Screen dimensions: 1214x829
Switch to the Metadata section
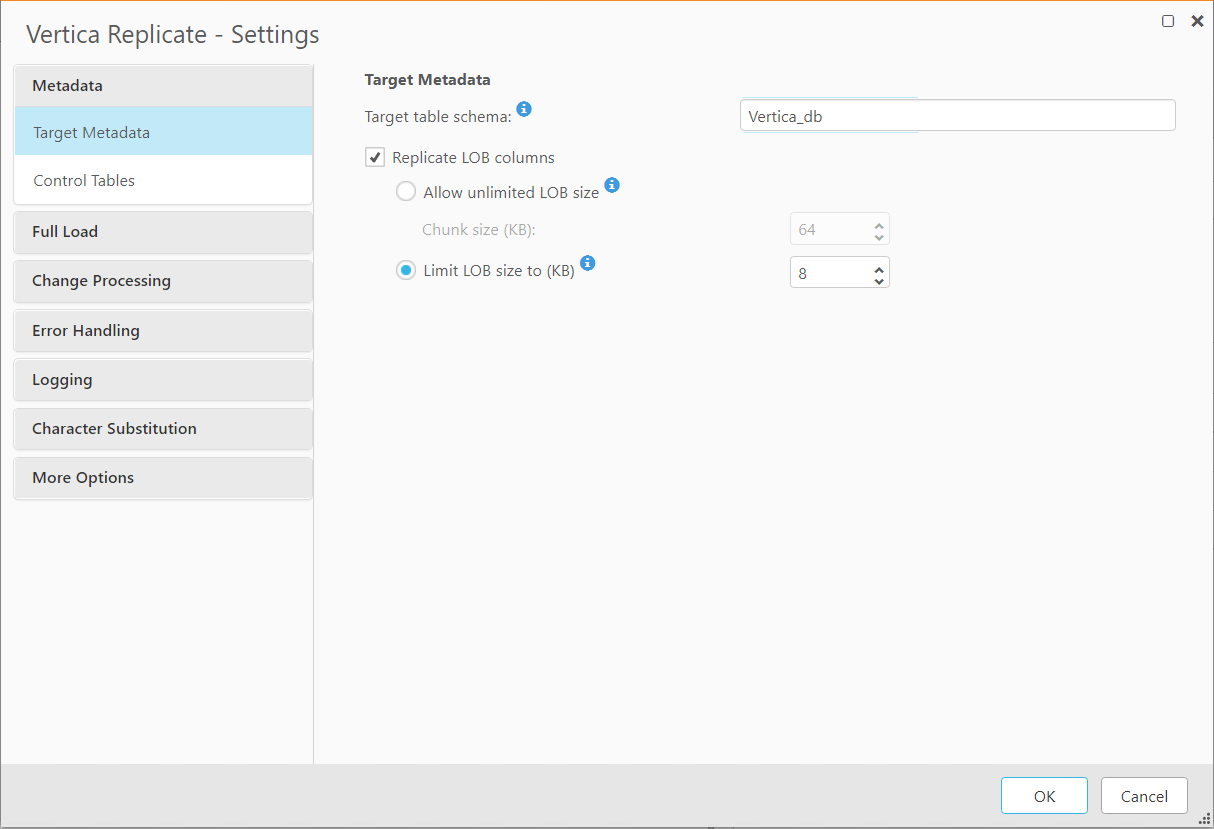pos(163,85)
